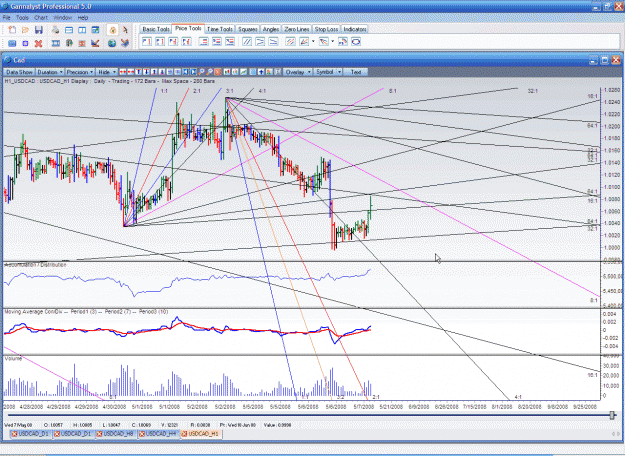Switch to the Angles tab

pyautogui.click(x=271, y=29)
